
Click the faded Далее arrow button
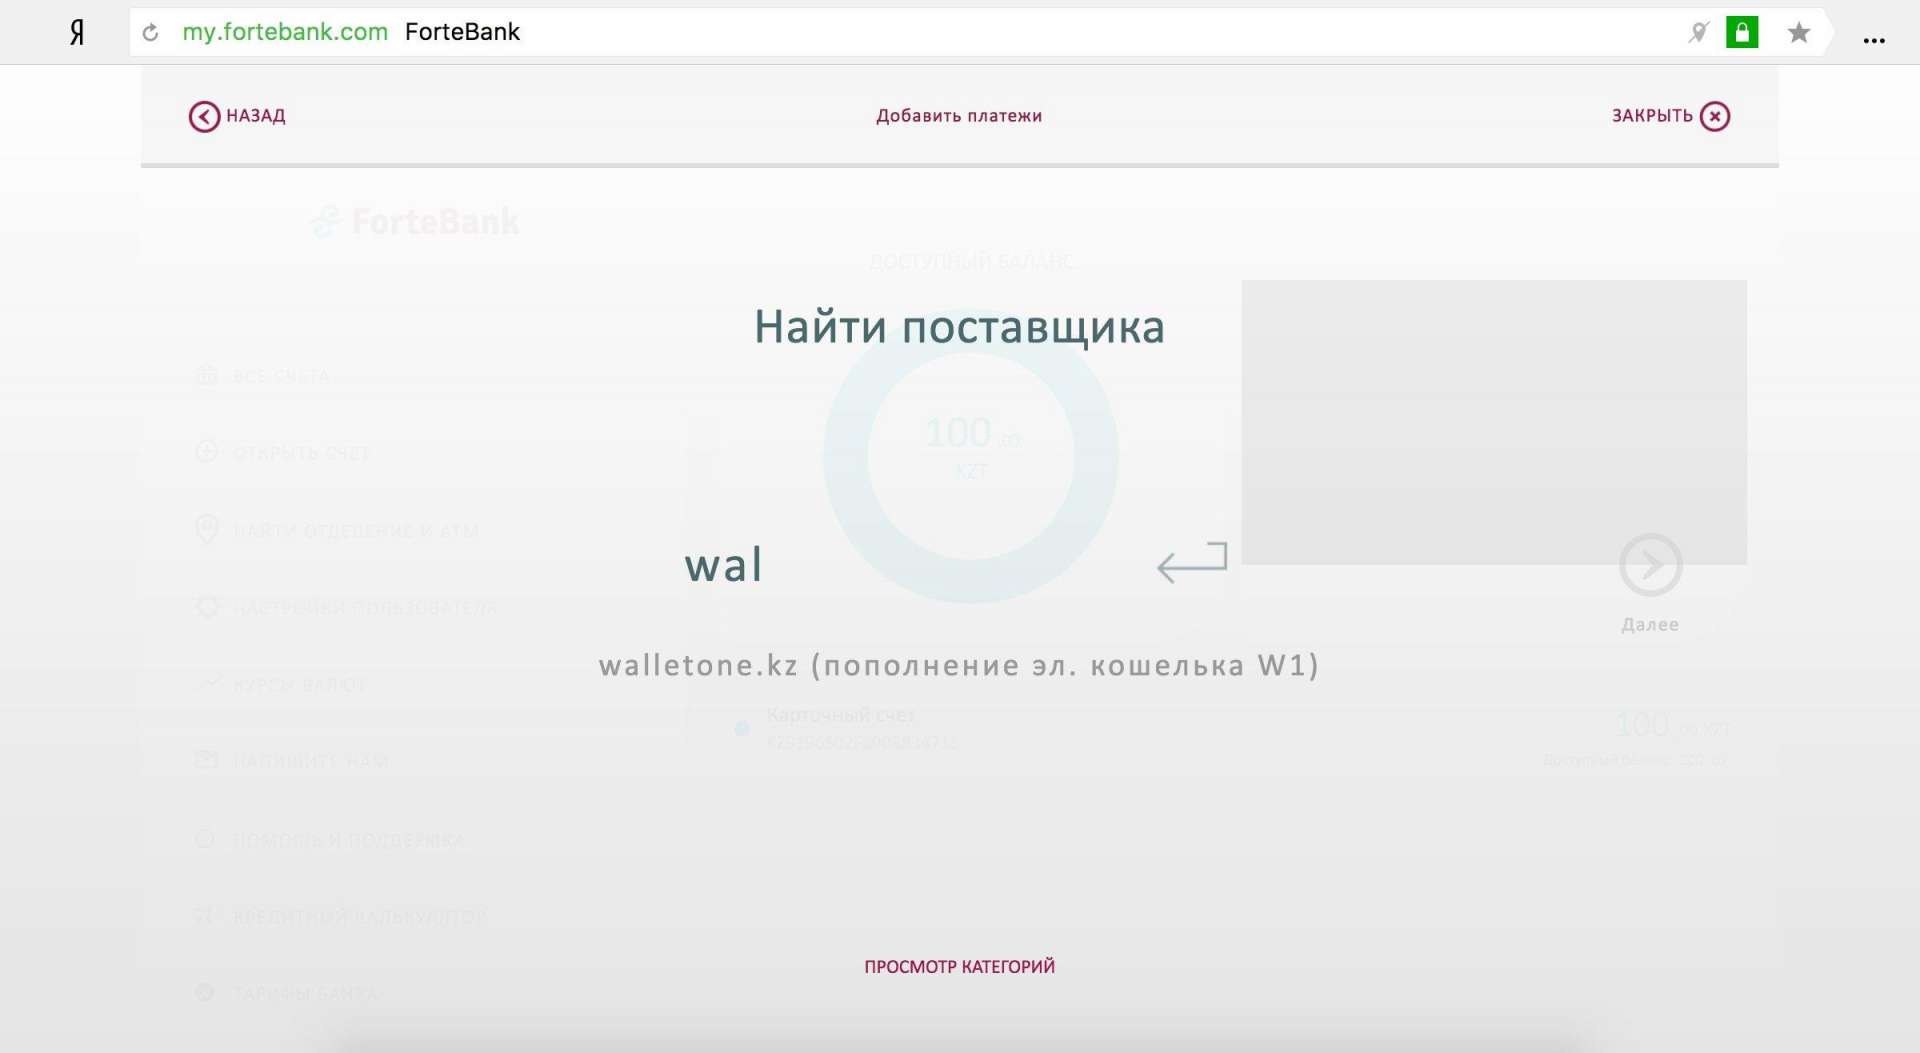(x=1650, y=566)
